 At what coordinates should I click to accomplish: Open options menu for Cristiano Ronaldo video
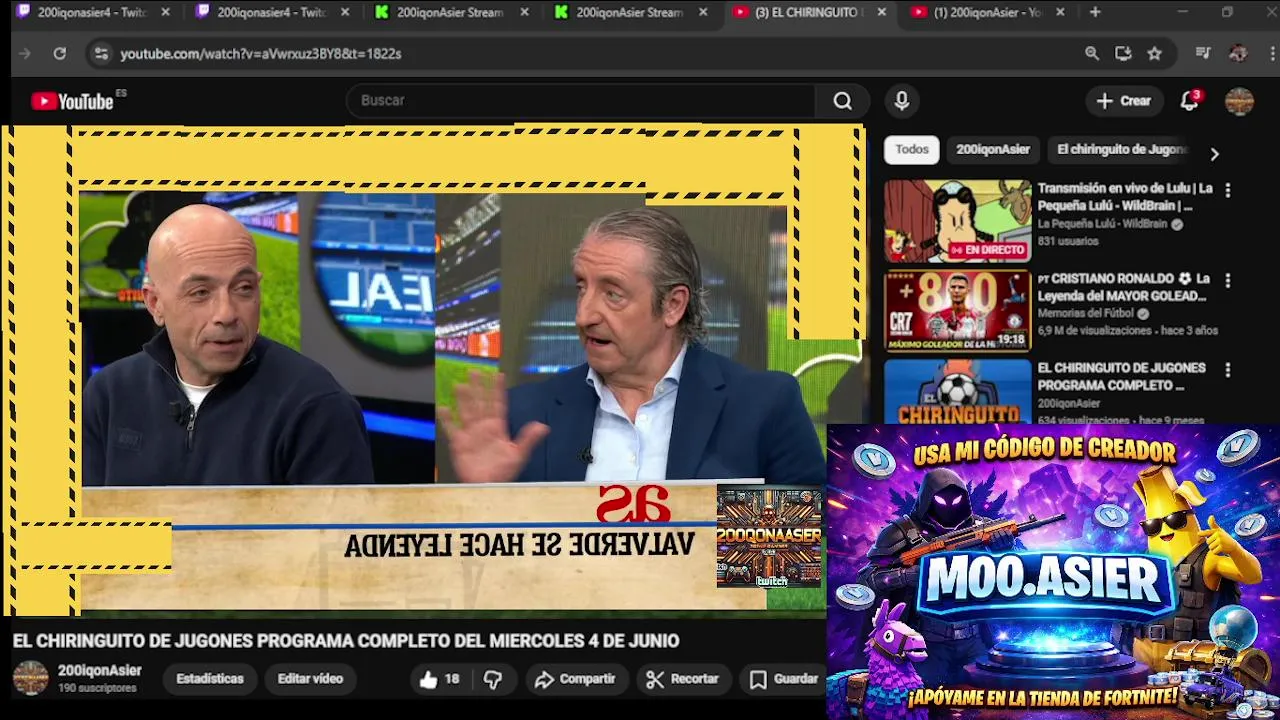(1228, 281)
